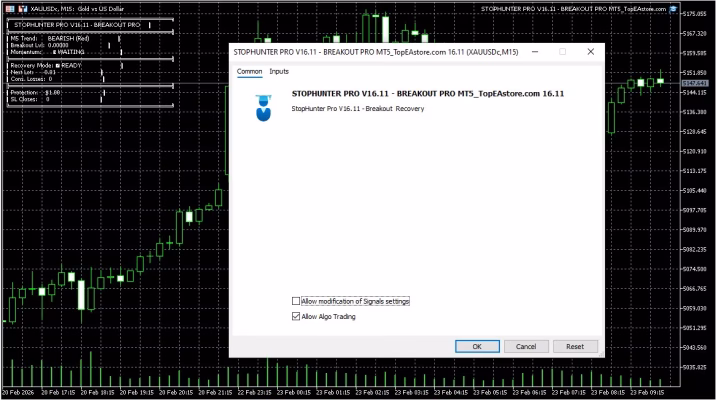This screenshot has width=716, height=400.
Task: Click the 'SL Closes: 0' panel row
Action: pos(30,99)
